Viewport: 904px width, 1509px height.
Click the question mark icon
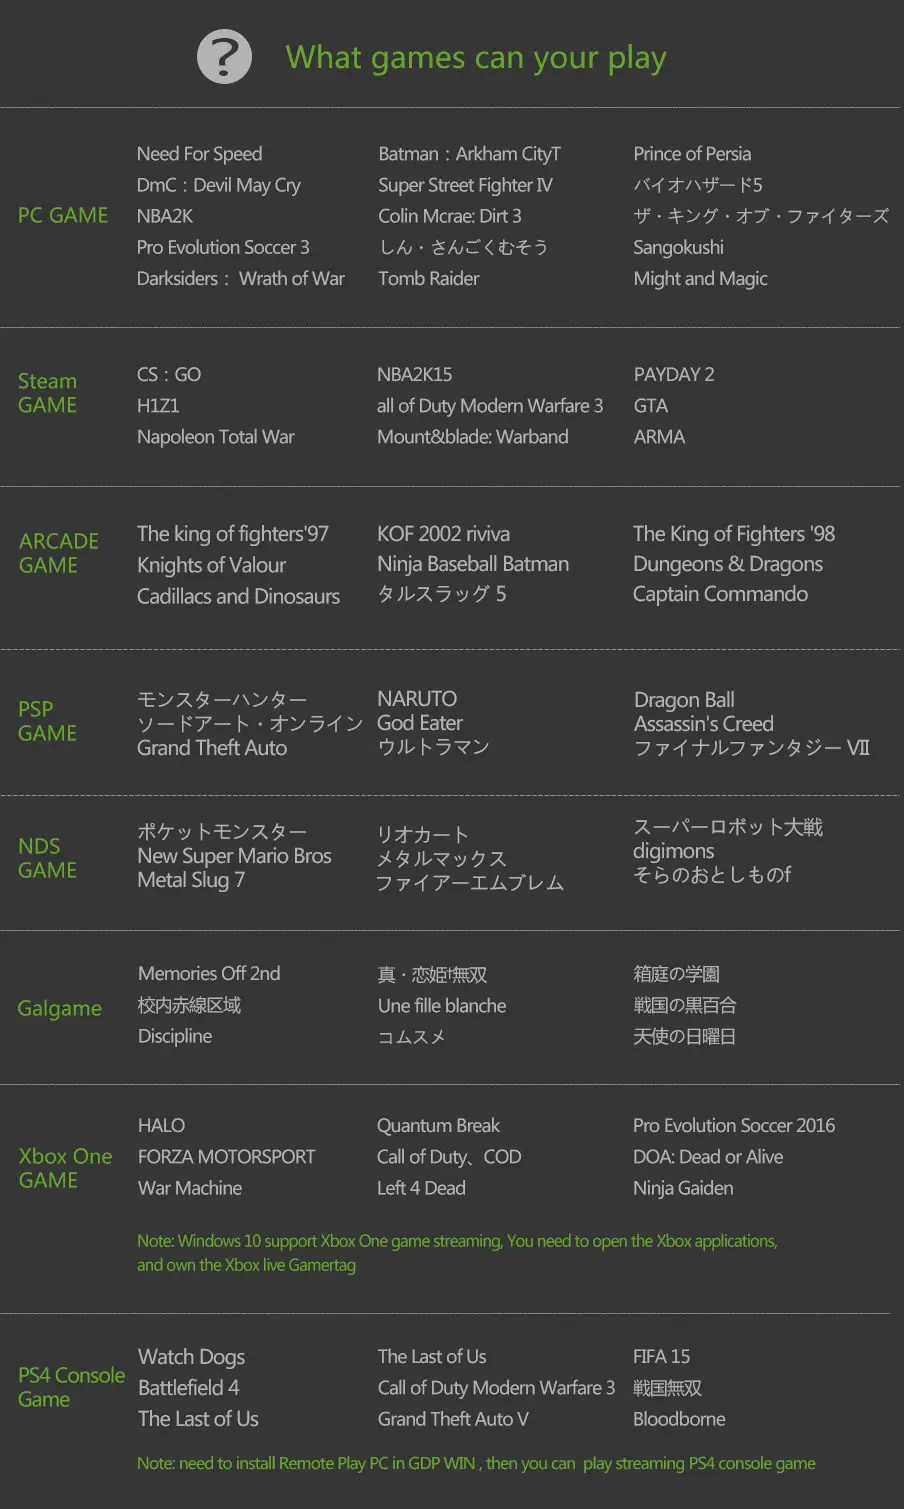pos(224,57)
